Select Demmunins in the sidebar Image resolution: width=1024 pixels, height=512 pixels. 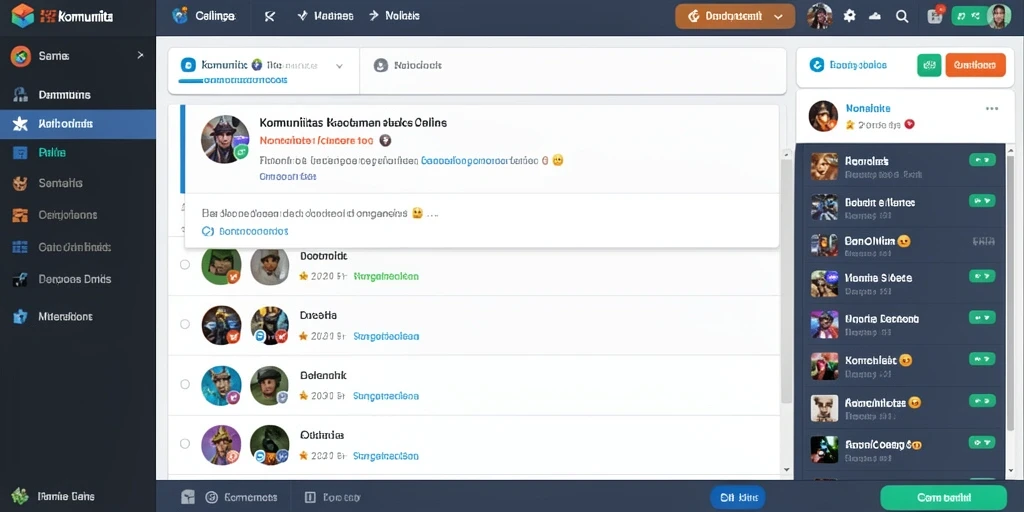pos(65,95)
